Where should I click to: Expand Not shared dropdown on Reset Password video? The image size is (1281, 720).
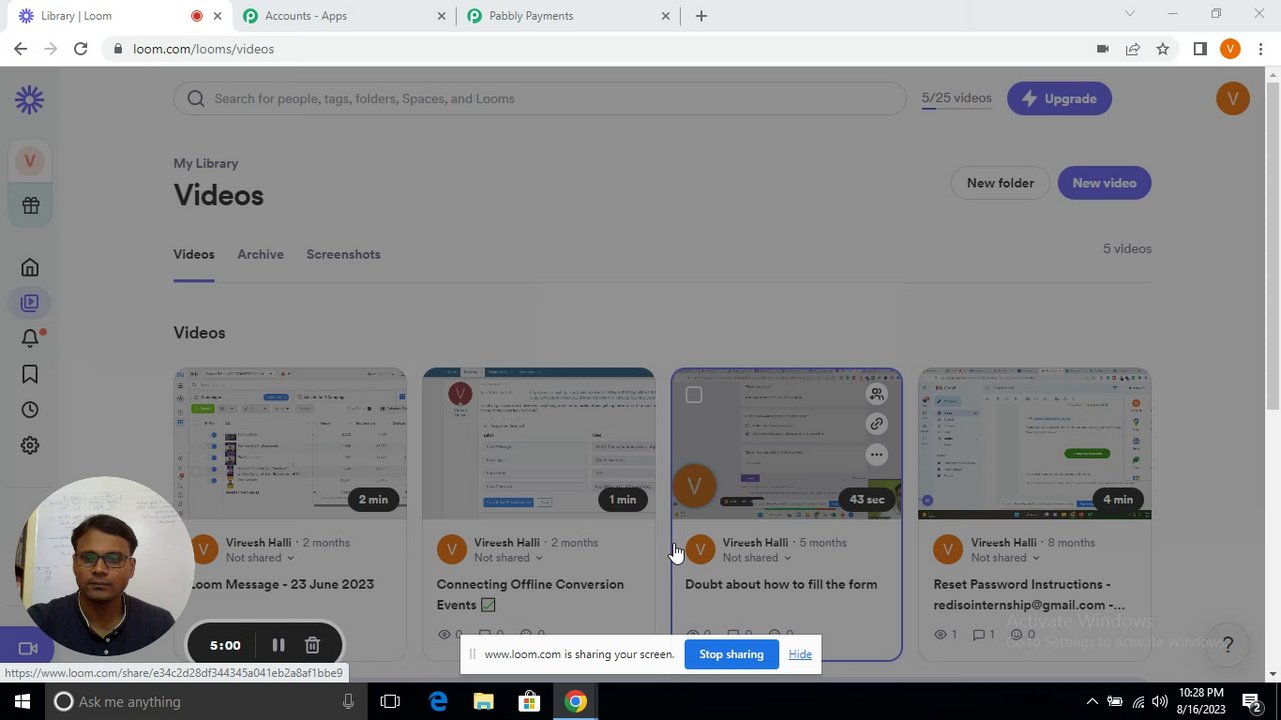tap(1005, 558)
